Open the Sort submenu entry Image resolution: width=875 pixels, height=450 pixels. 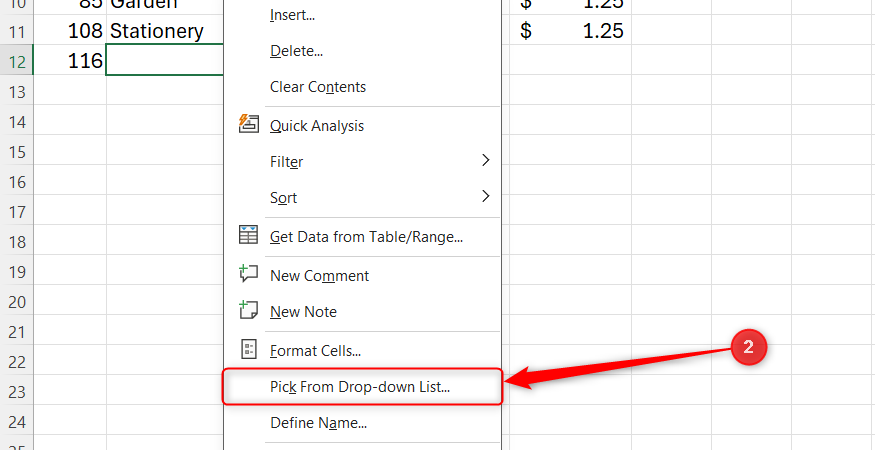coord(363,198)
